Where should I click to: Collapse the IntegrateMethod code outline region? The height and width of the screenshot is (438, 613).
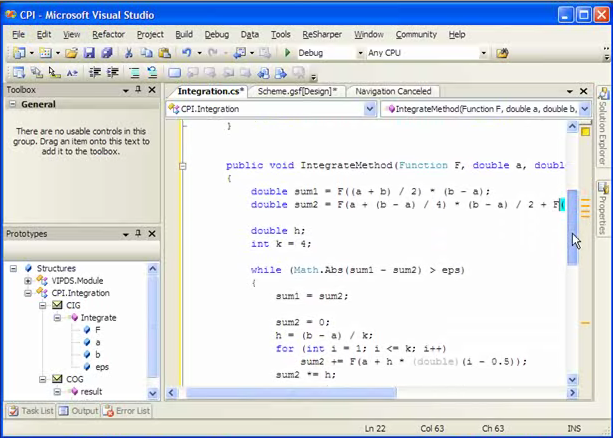pyautogui.click(x=182, y=166)
